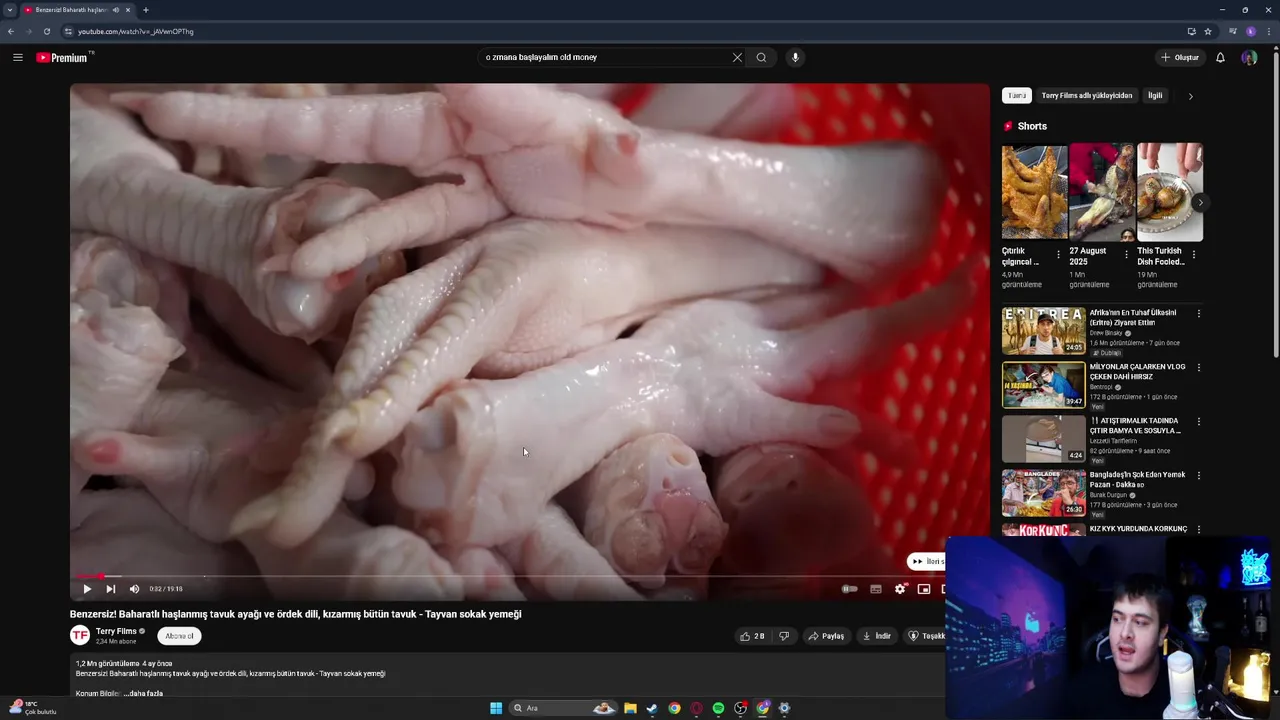Open the Çıtırlık çılgınca short thumbnail

pyautogui.click(x=1034, y=192)
